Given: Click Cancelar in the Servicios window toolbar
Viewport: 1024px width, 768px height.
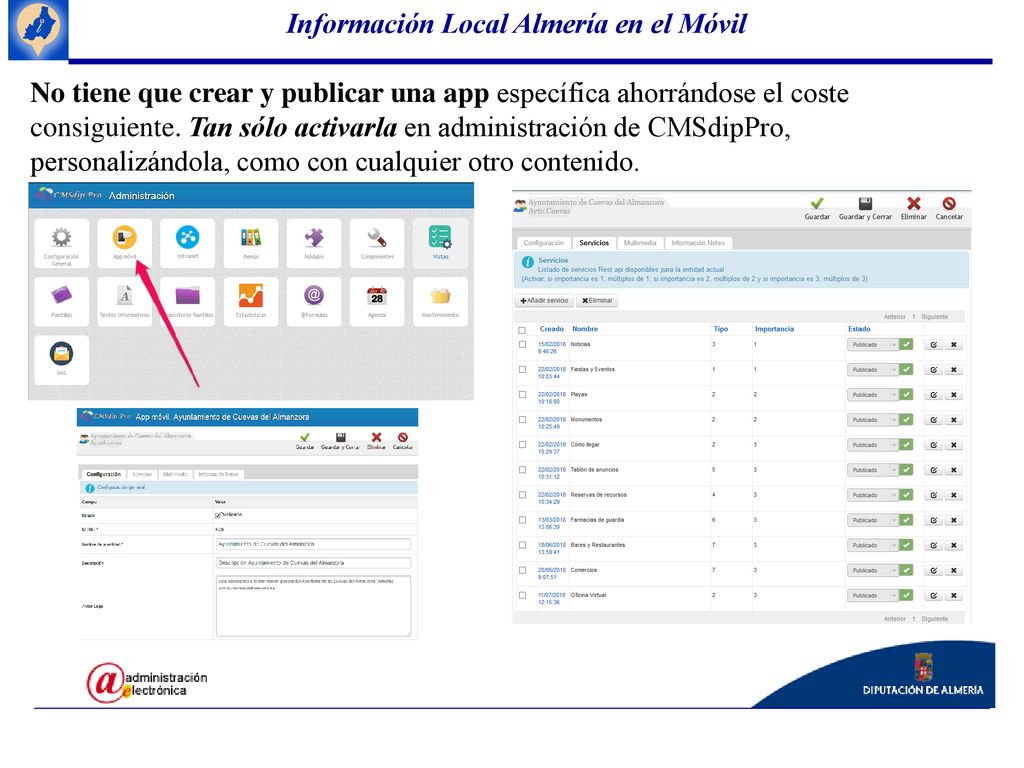Looking at the screenshot, I should point(949,209).
